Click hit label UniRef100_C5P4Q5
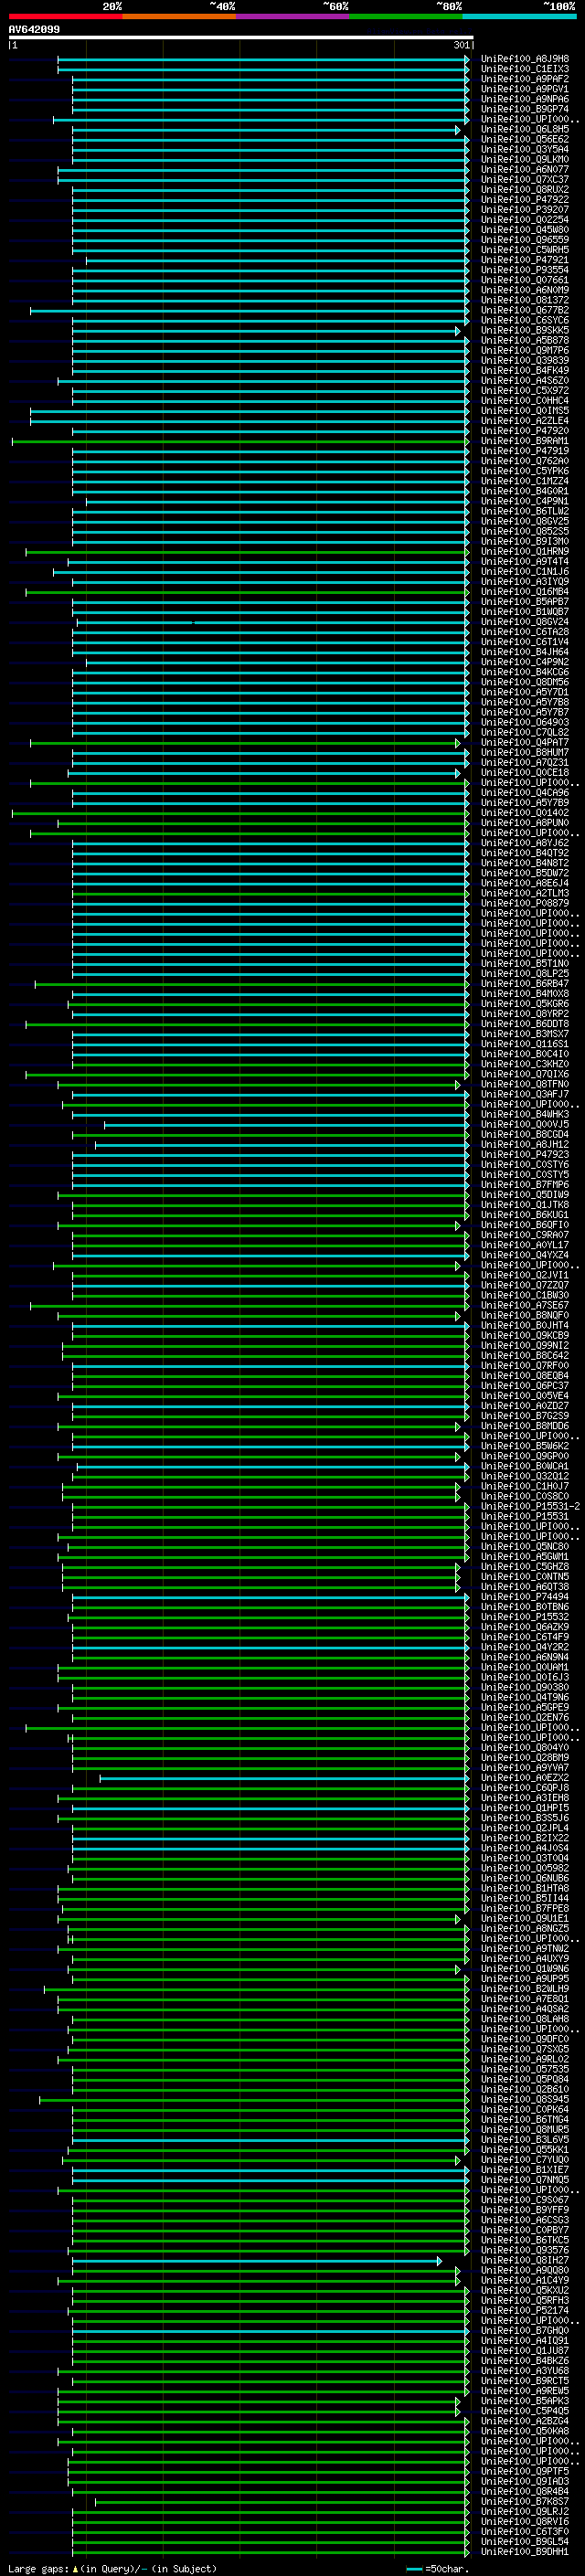Screen dimensions: 585x2576 (x=525, y=2411)
